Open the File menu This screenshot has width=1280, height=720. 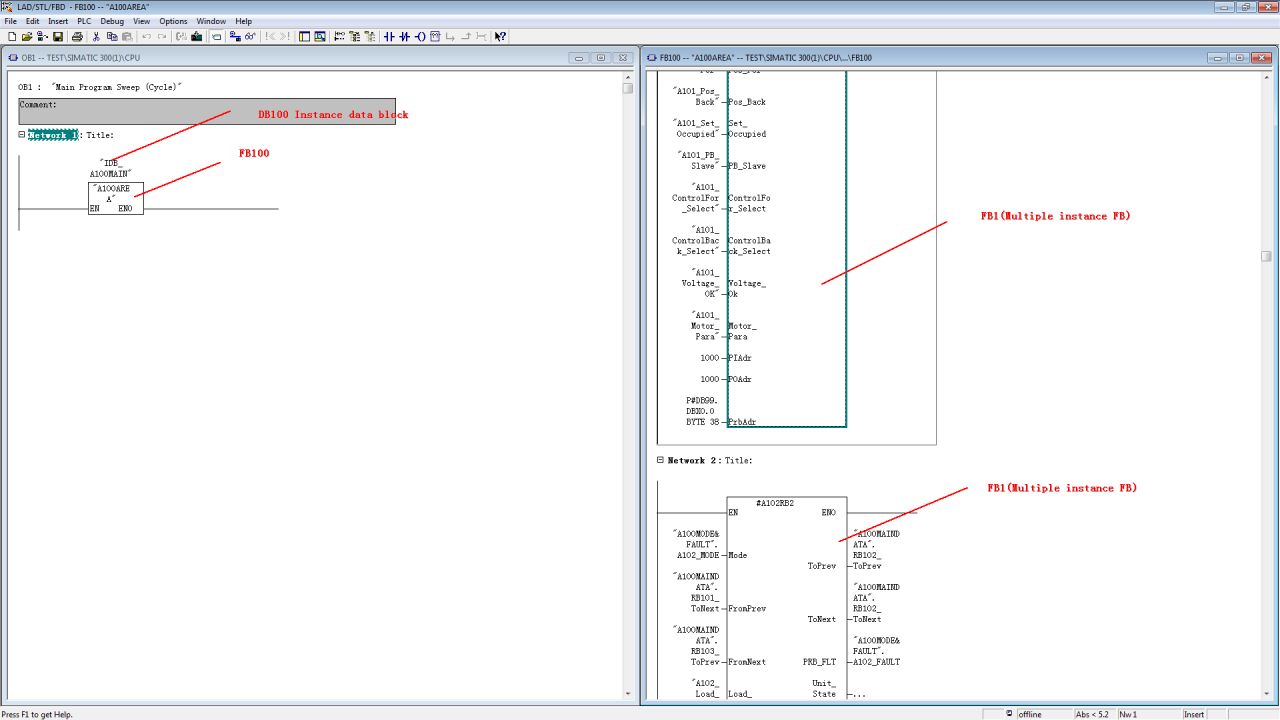coord(11,21)
